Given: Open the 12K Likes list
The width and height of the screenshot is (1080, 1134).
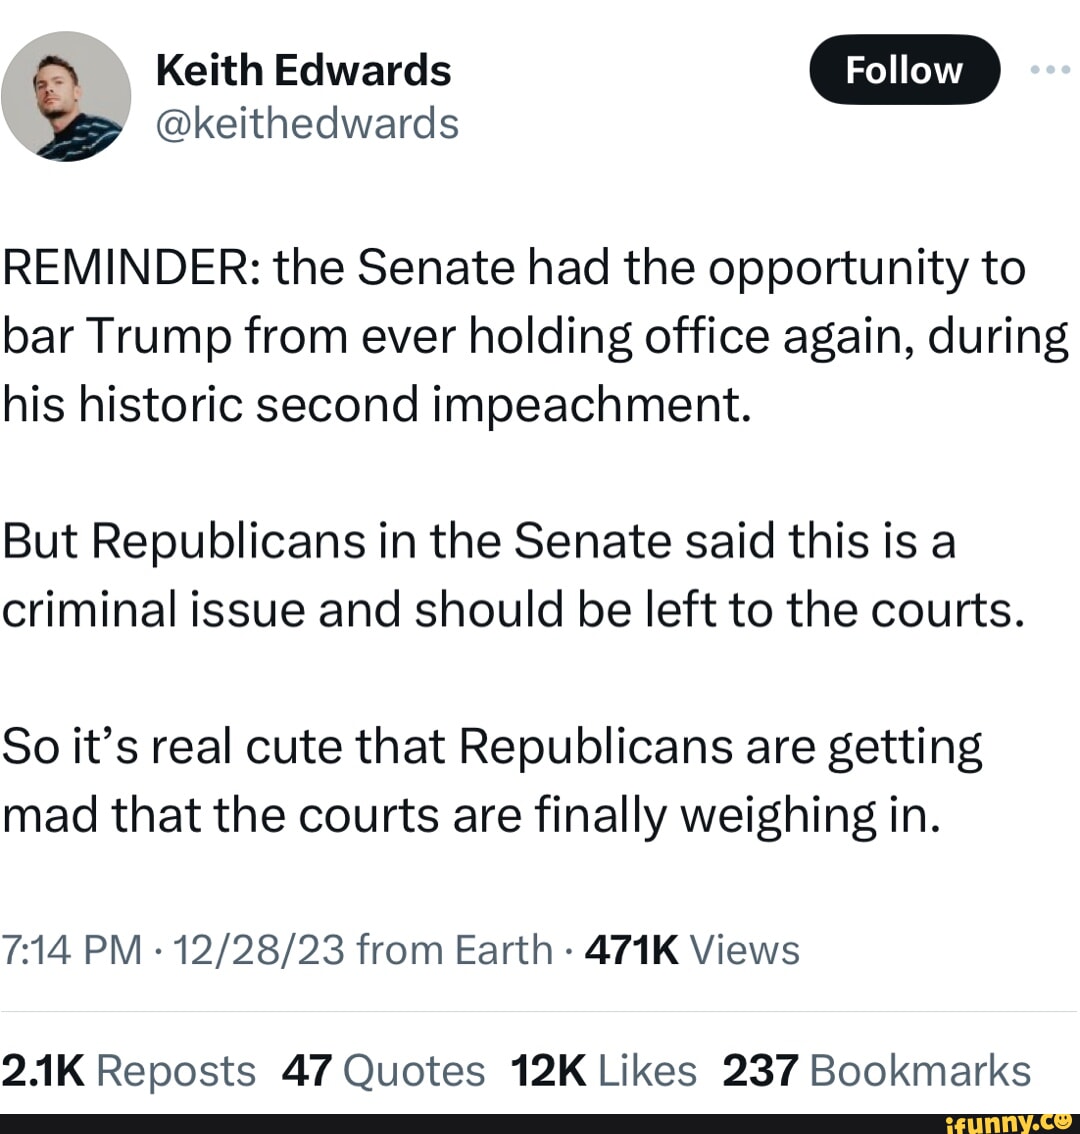Looking at the screenshot, I should 603,1068.
